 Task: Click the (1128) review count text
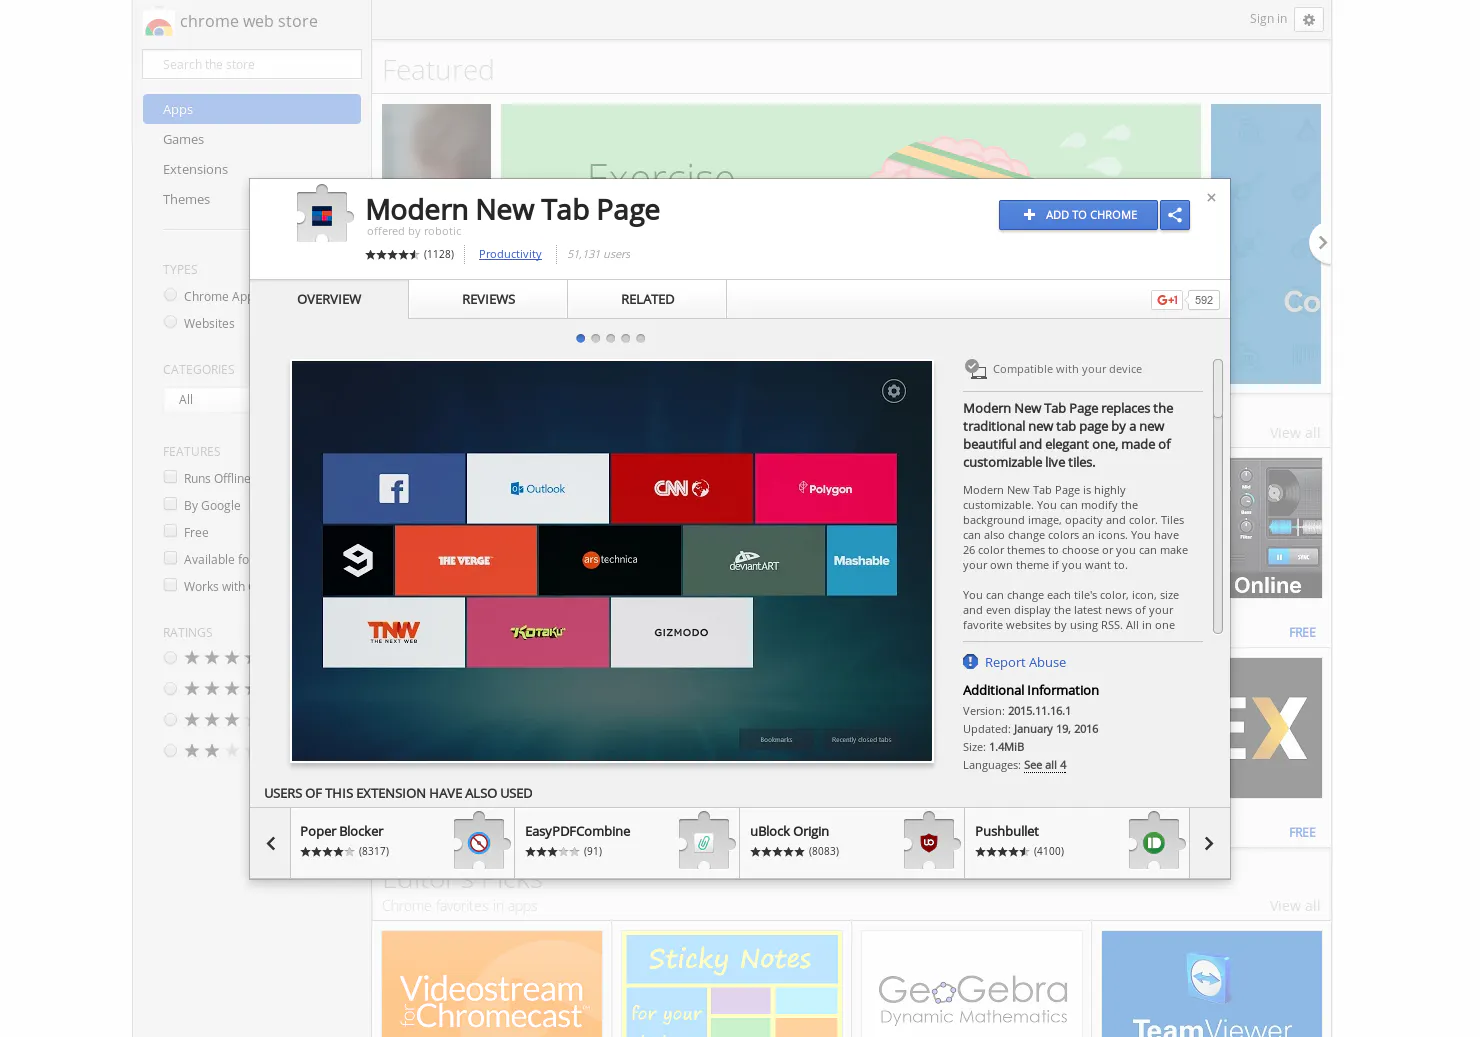click(438, 255)
